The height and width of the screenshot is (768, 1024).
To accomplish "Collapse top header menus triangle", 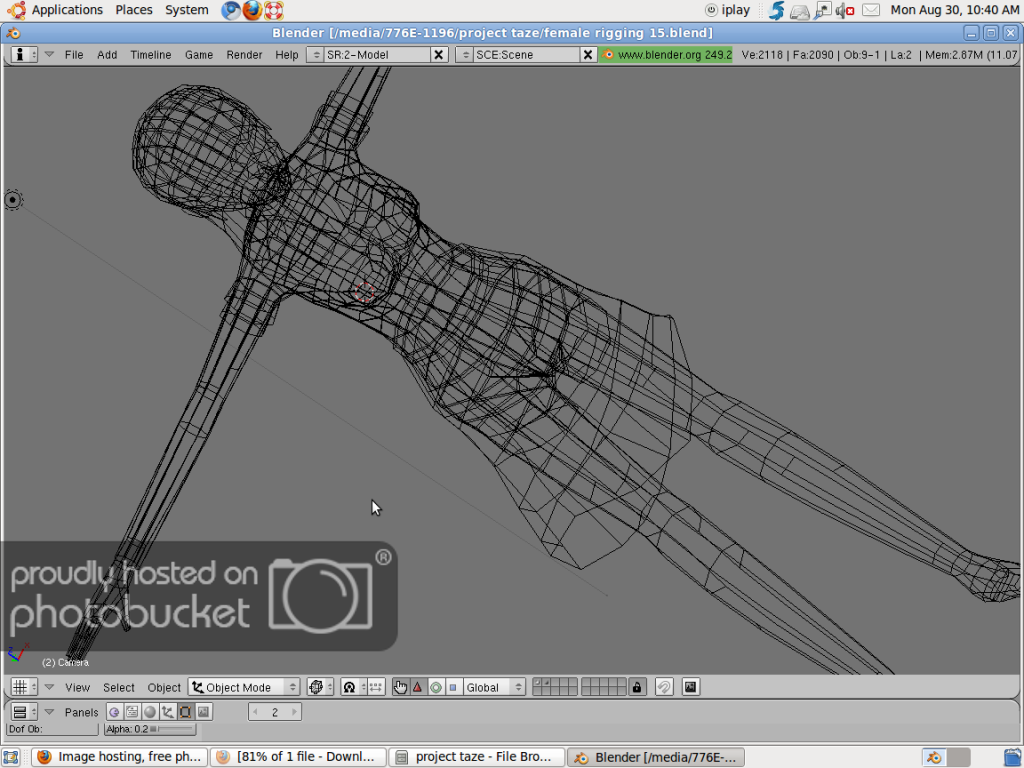I will pyautogui.click(x=49, y=54).
